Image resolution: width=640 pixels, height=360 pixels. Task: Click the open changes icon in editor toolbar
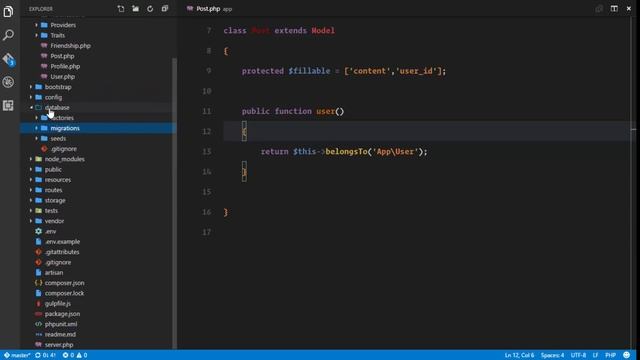[599, 9]
